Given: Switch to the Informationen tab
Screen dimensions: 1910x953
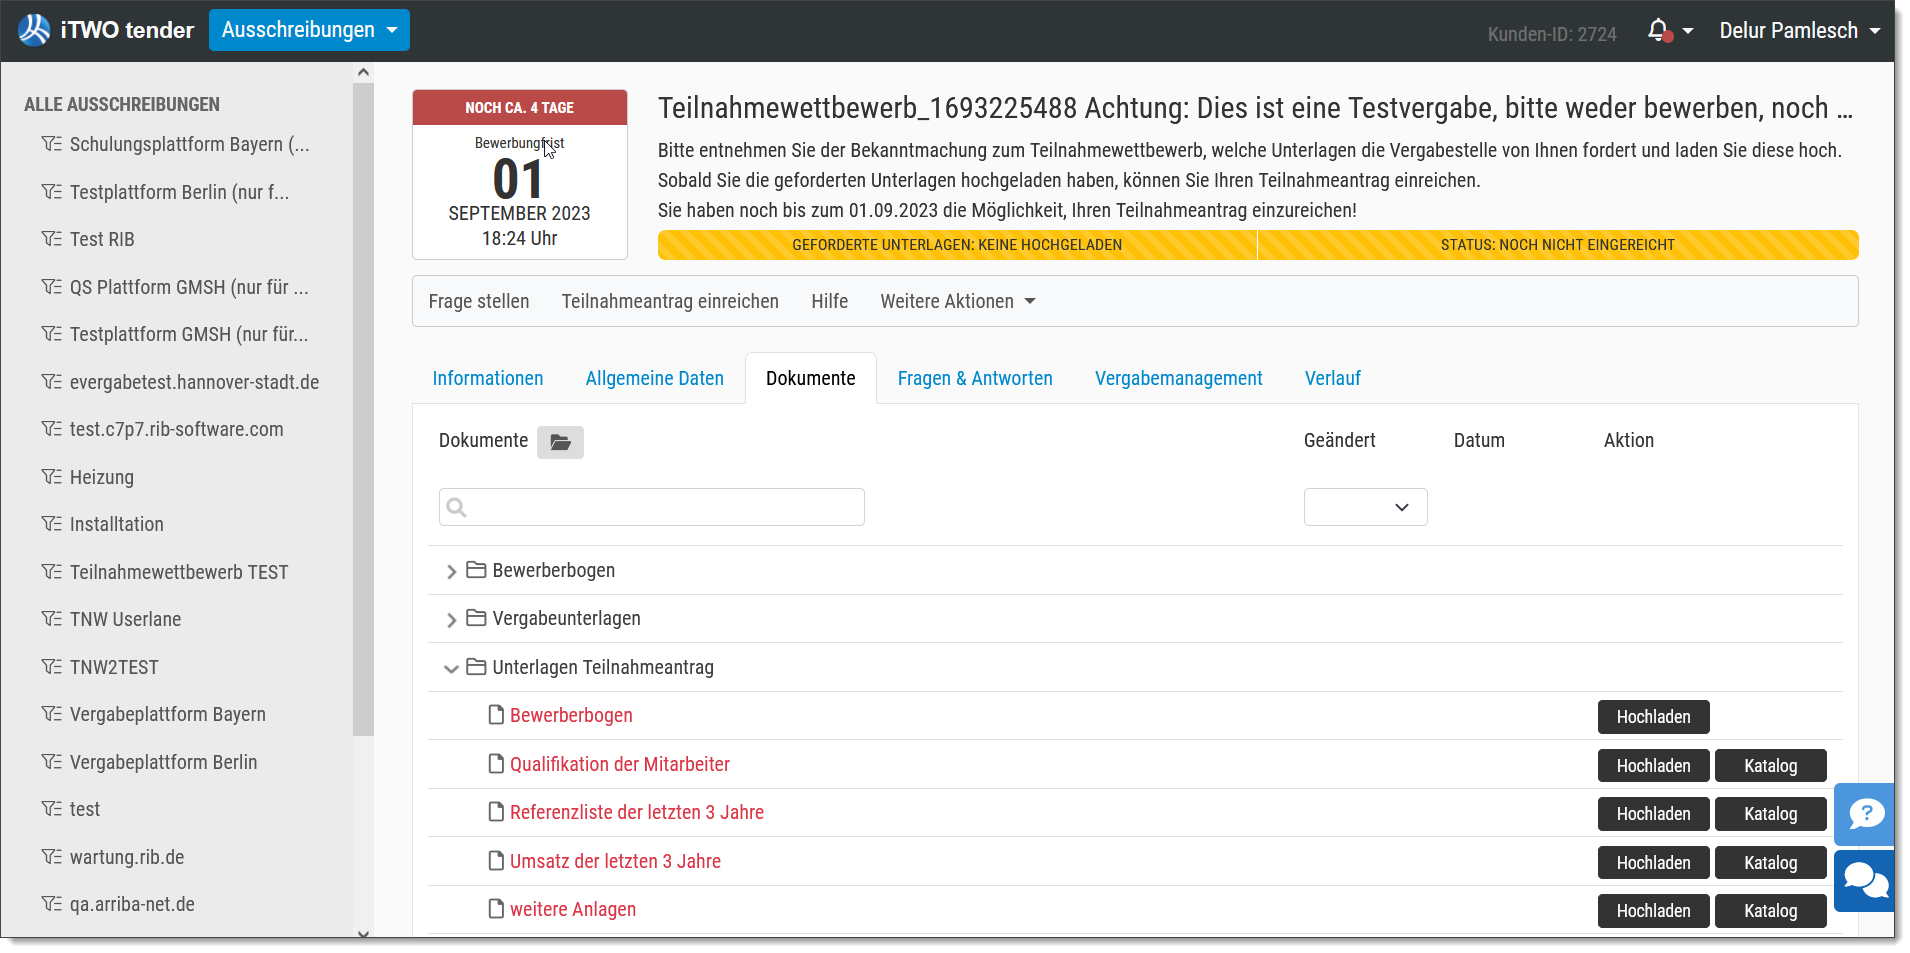Looking at the screenshot, I should pyautogui.click(x=488, y=378).
